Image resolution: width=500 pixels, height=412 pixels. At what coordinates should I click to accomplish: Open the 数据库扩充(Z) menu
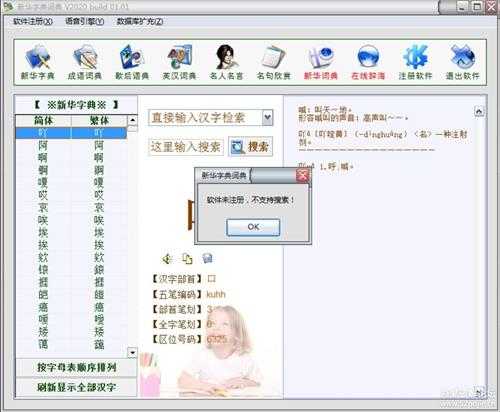pos(140,21)
